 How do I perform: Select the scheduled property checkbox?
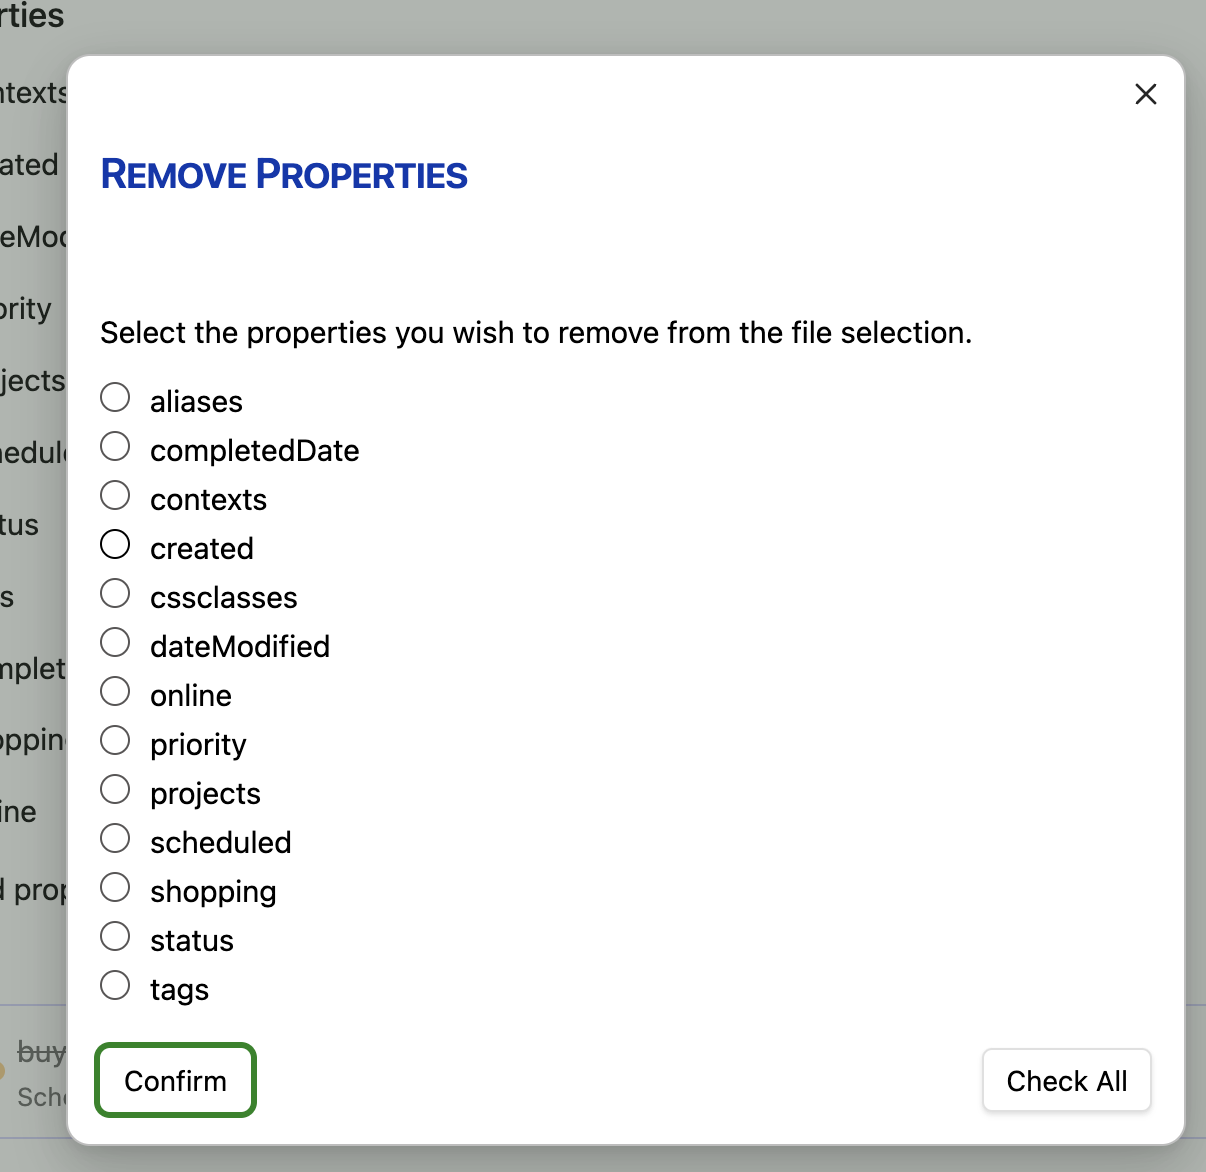click(x=115, y=838)
